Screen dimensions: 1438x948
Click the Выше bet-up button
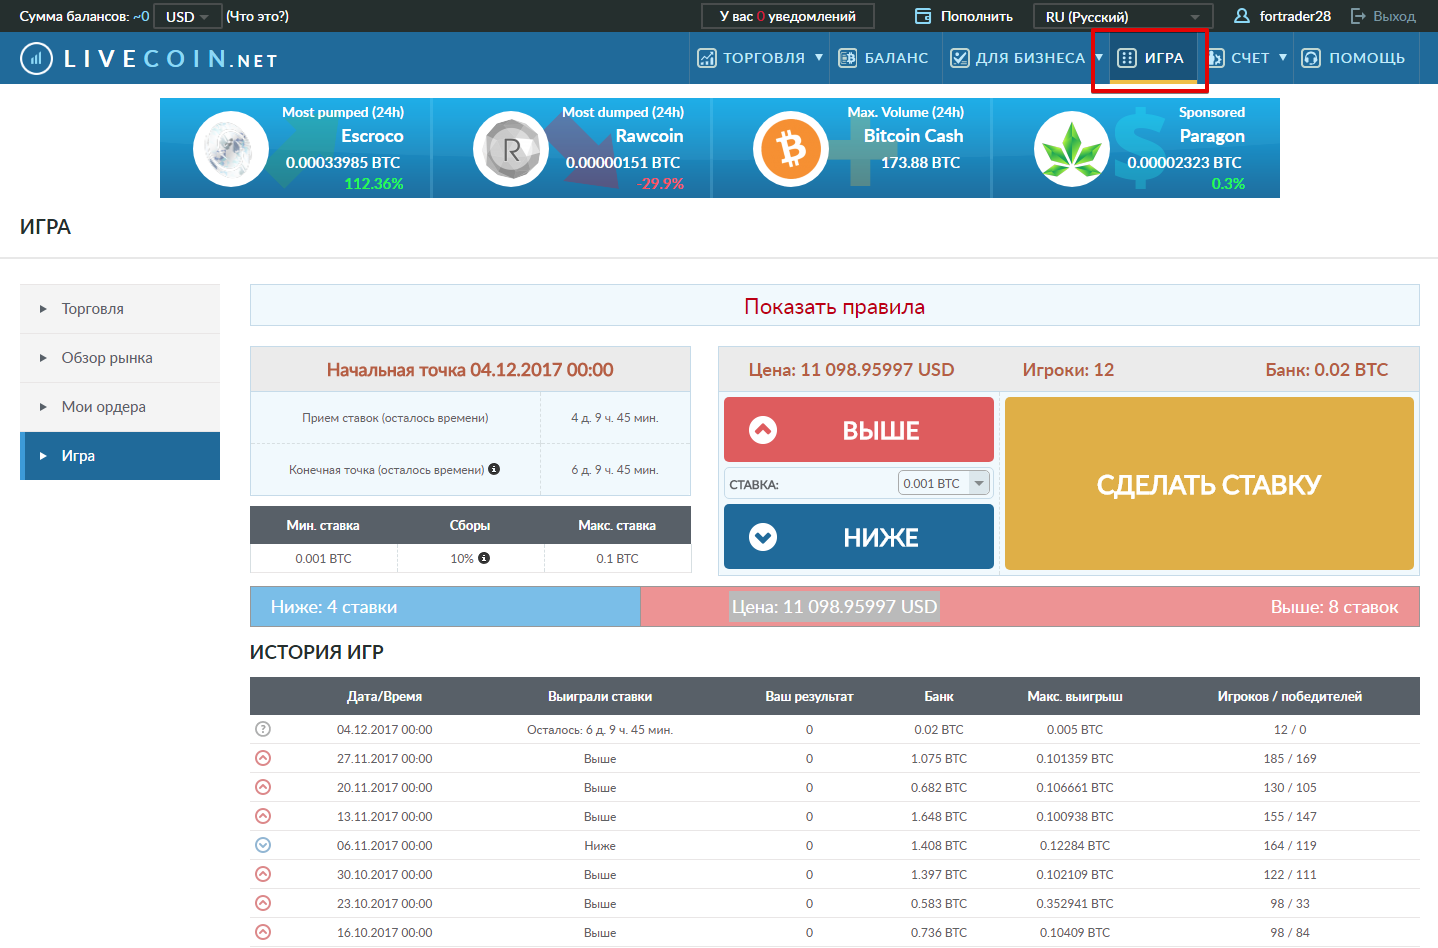coord(859,430)
